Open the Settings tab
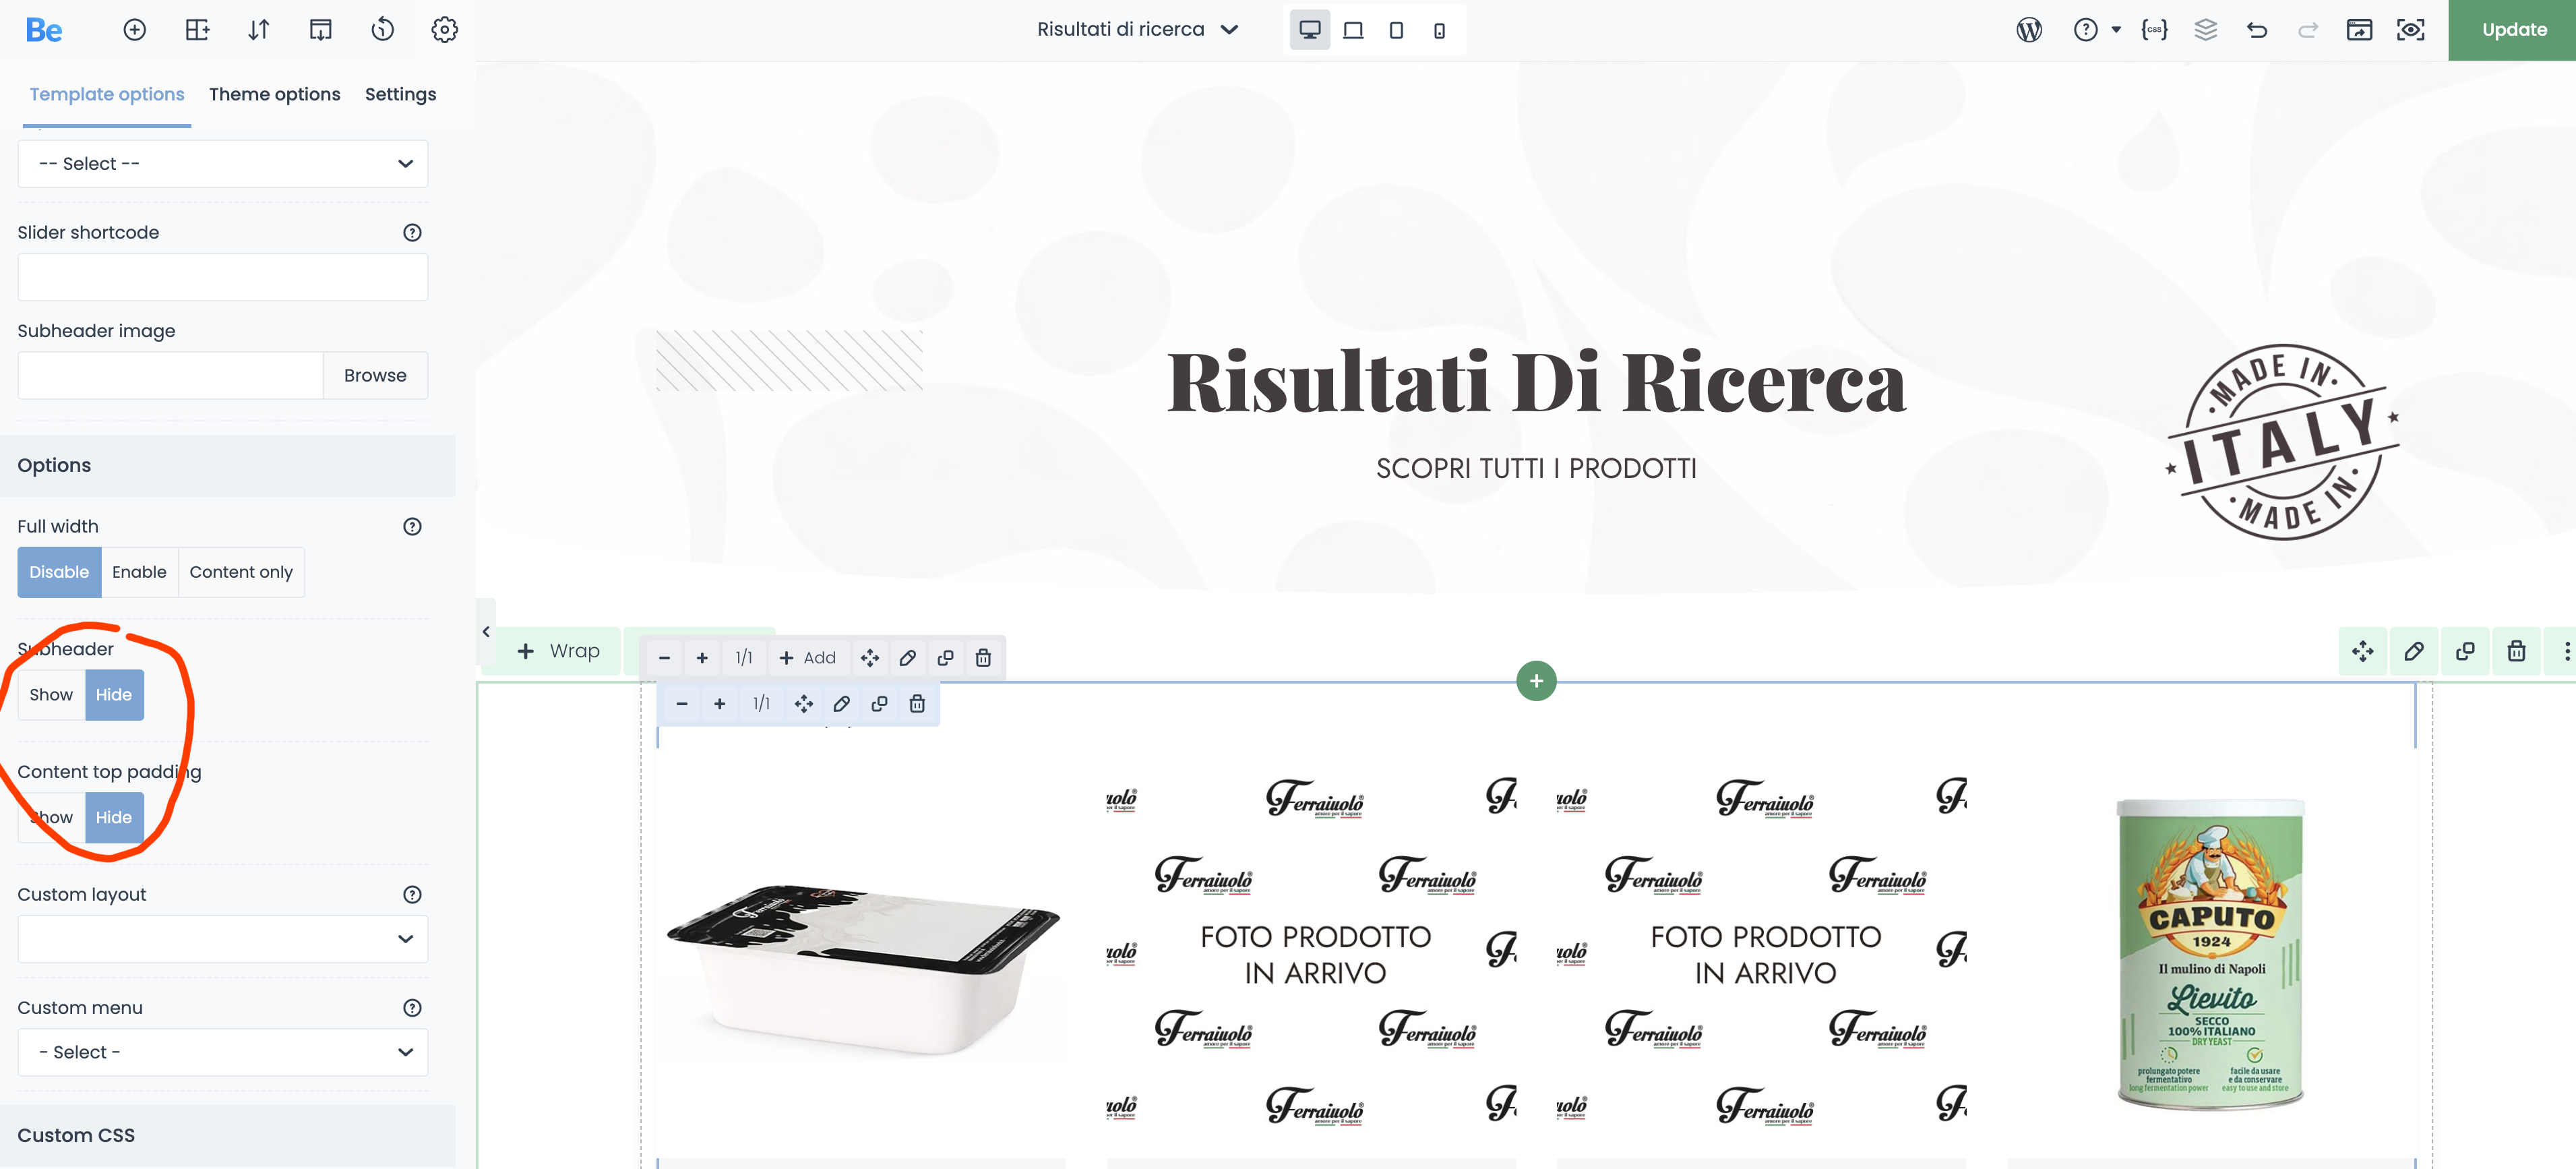2576x1169 pixels. 400,94
